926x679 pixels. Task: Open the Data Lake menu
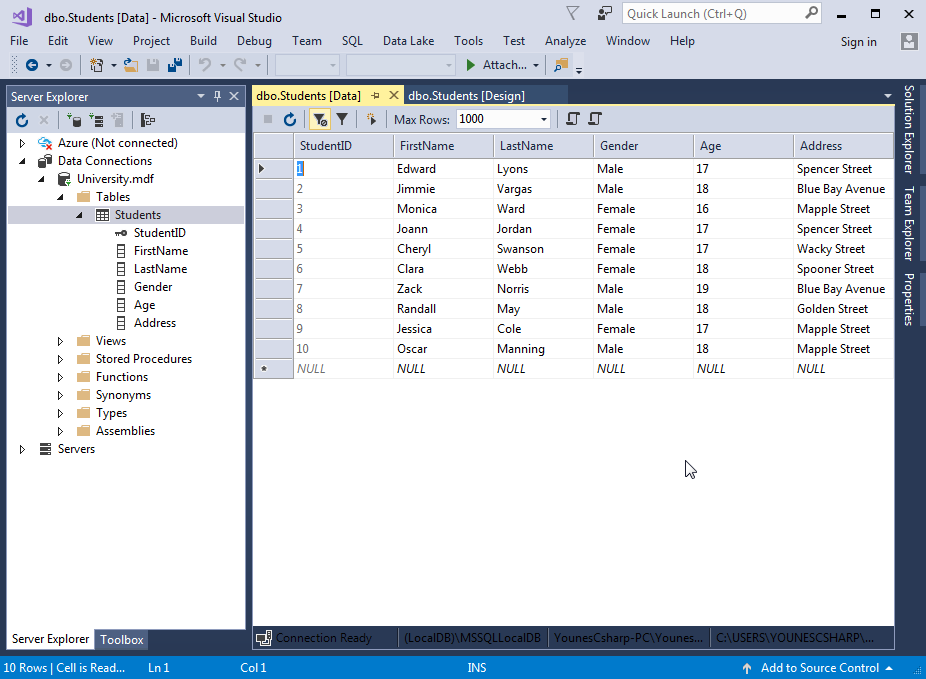click(408, 41)
